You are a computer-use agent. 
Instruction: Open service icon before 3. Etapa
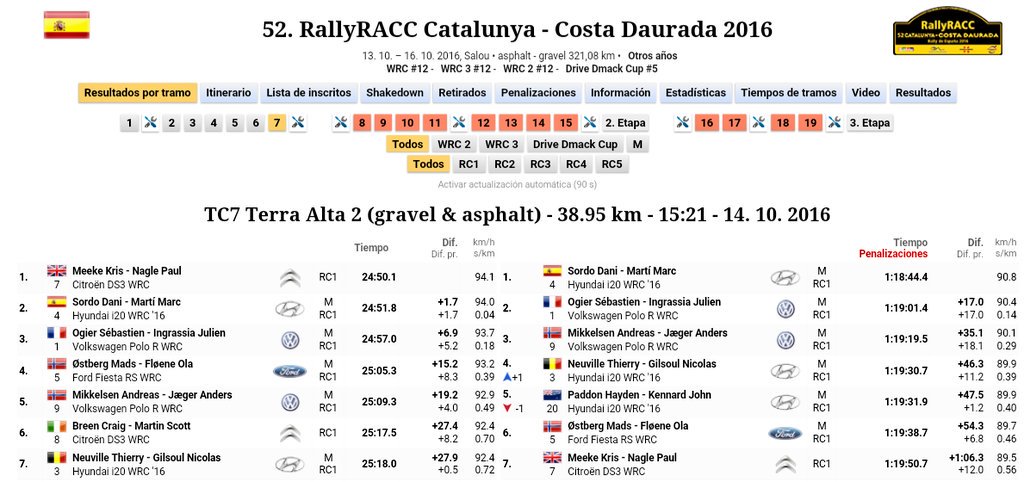834,123
